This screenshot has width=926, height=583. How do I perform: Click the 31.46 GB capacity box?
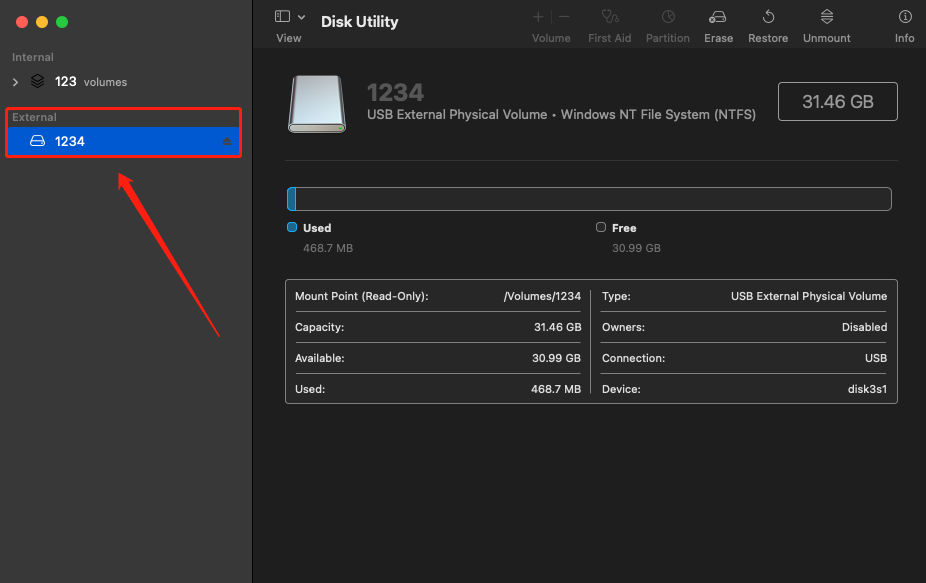pos(837,102)
